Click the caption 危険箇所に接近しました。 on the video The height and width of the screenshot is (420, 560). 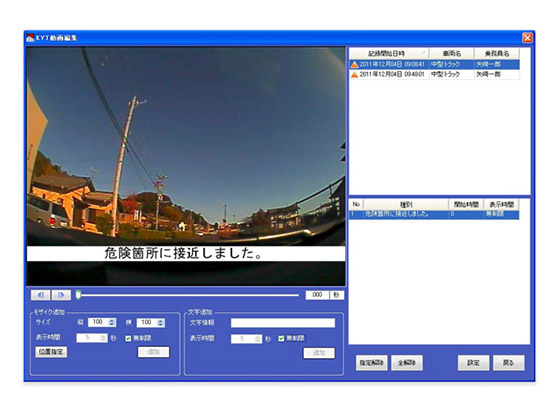click(184, 253)
